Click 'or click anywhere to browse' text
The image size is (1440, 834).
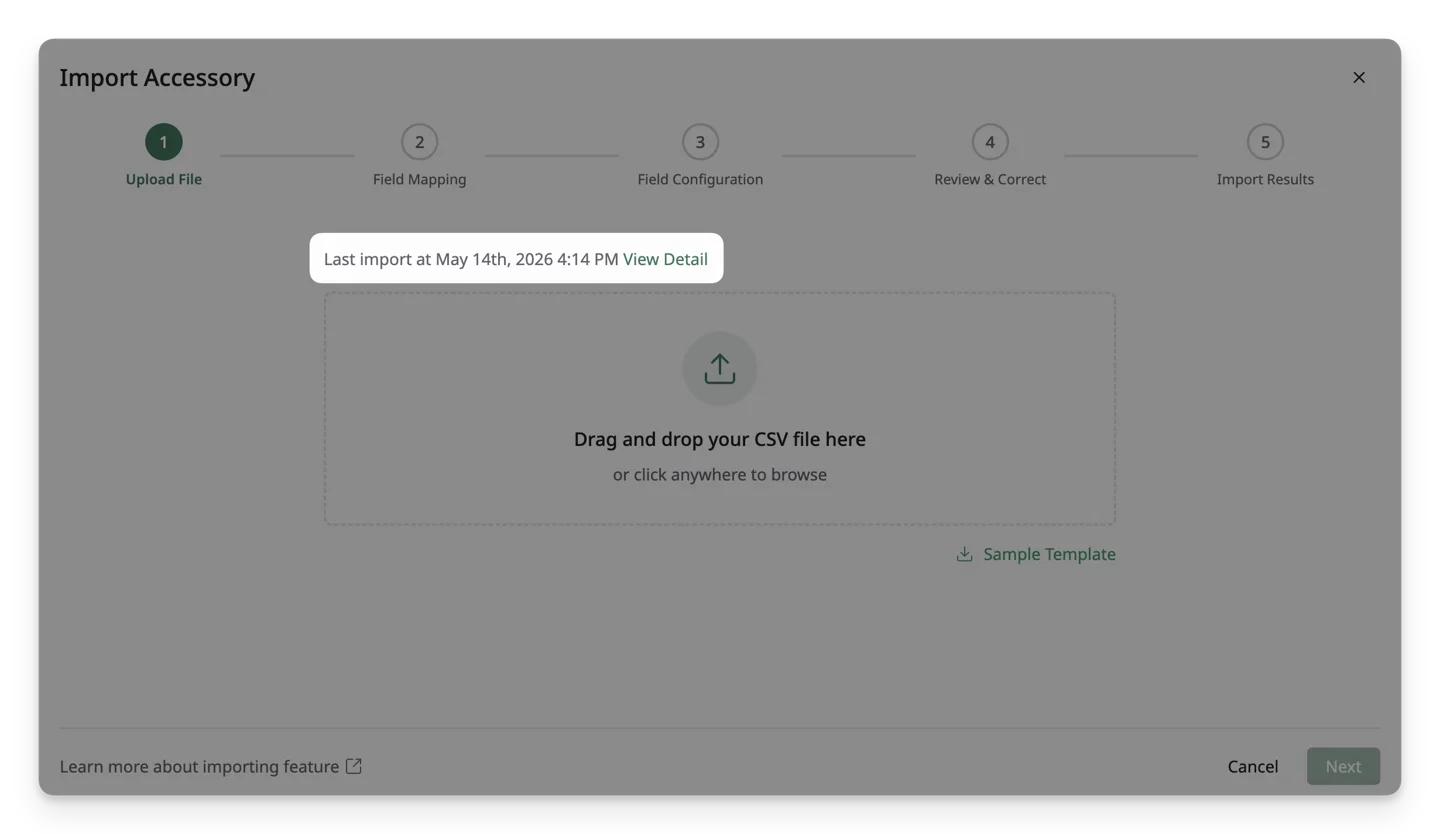coord(720,474)
